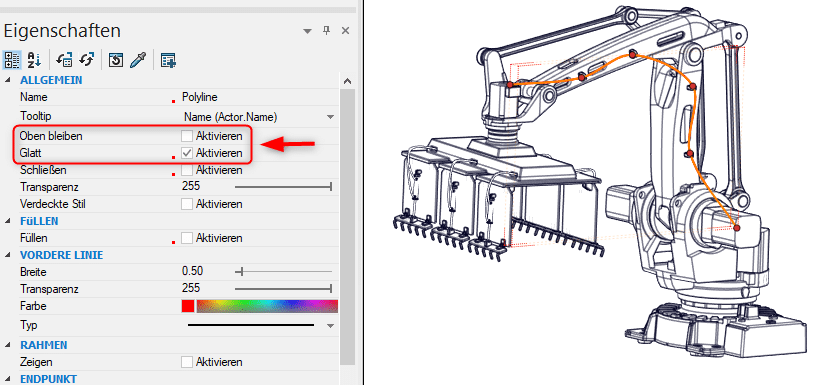Pin the Eigenschaften panel
The width and height of the screenshot is (830, 385).
326,31
